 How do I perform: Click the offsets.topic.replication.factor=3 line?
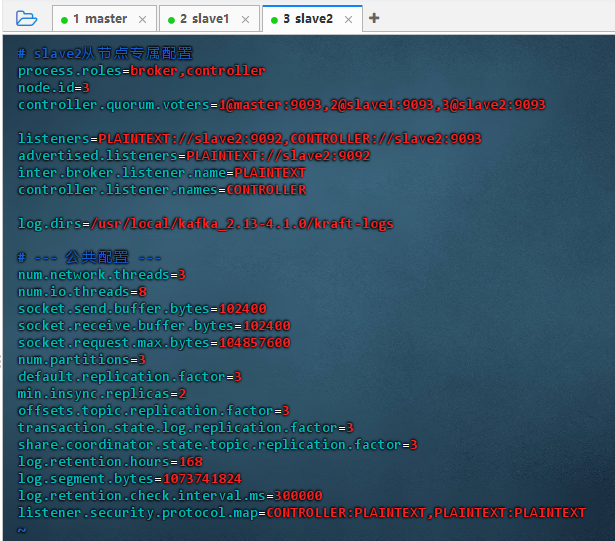pyautogui.click(x=154, y=411)
